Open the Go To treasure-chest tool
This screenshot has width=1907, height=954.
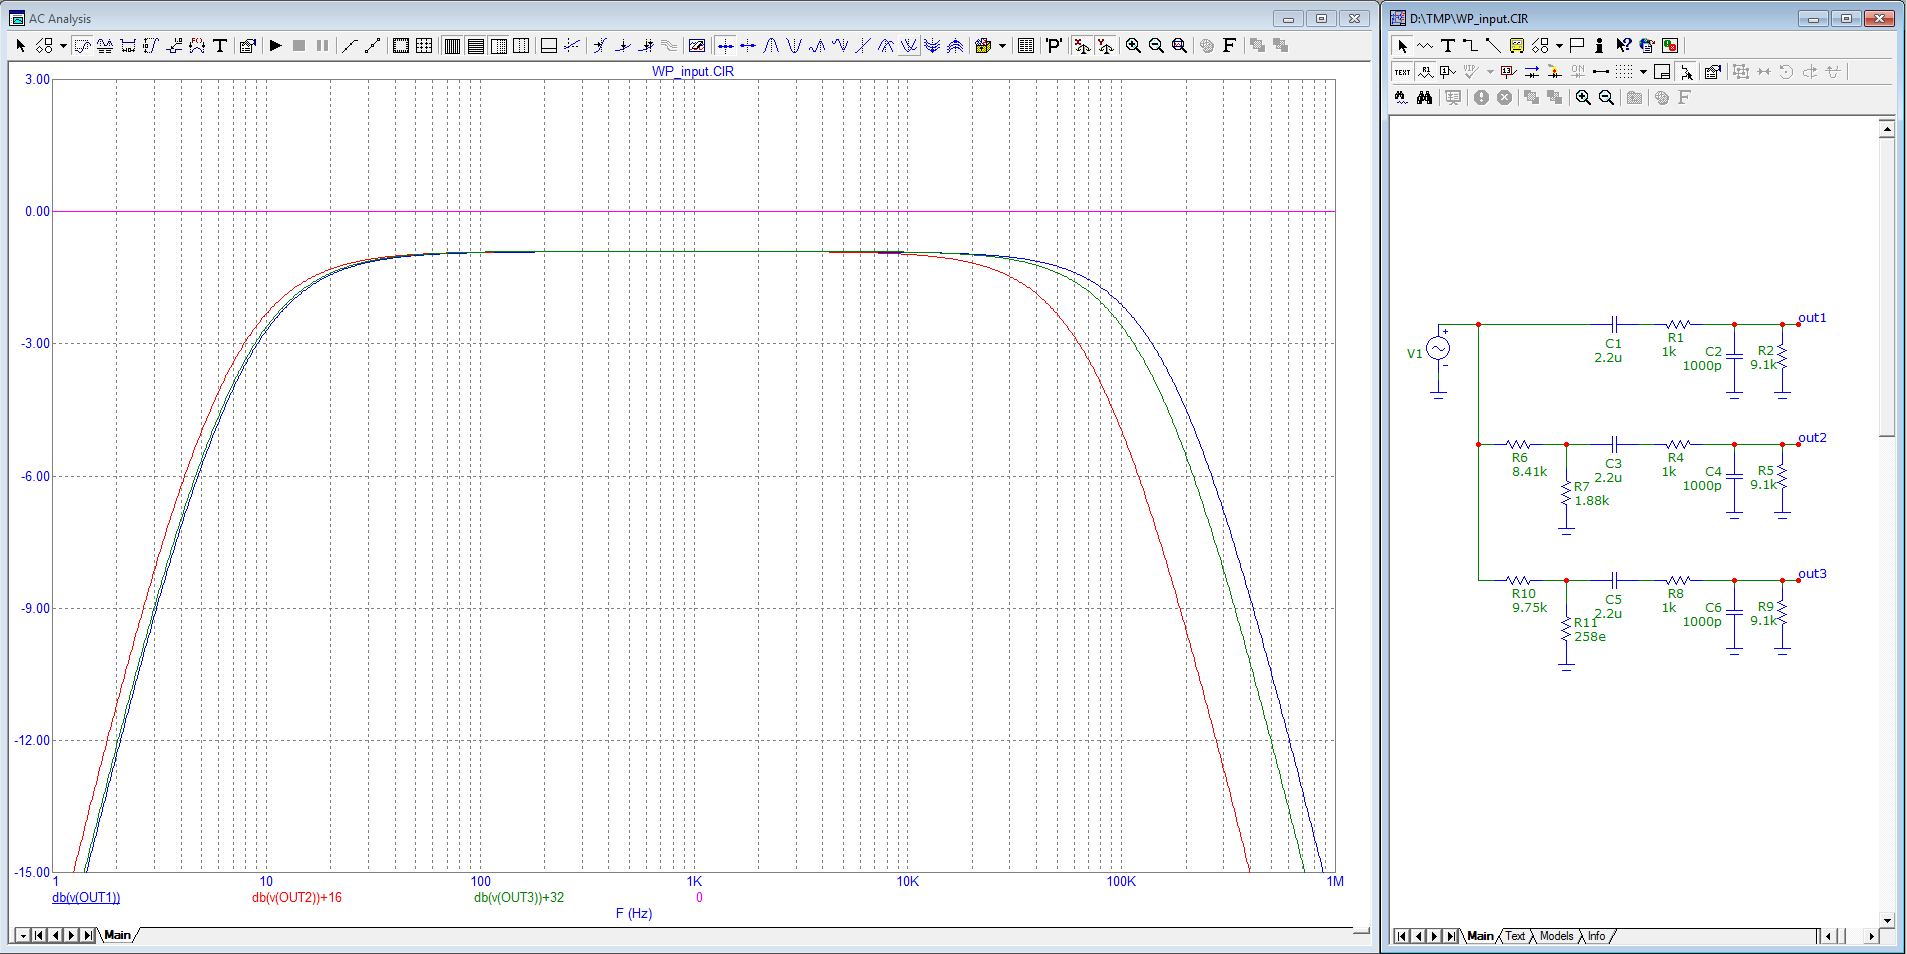click(x=983, y=45)
